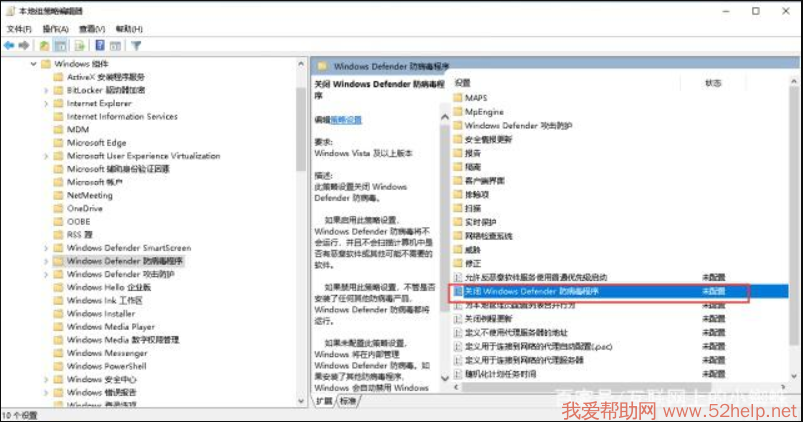803x422 pixels.
Task: Click the Forward arrow toolbar icon
Action: click(23, 45)
